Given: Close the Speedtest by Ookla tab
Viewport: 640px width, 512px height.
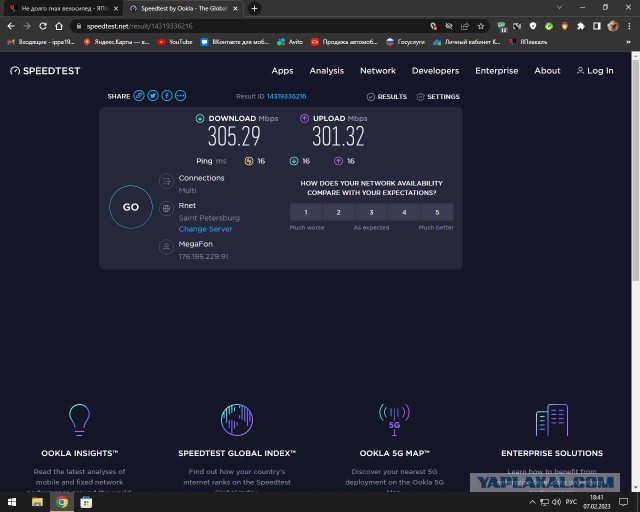Looking at the screenshot, I should point(236,9).
